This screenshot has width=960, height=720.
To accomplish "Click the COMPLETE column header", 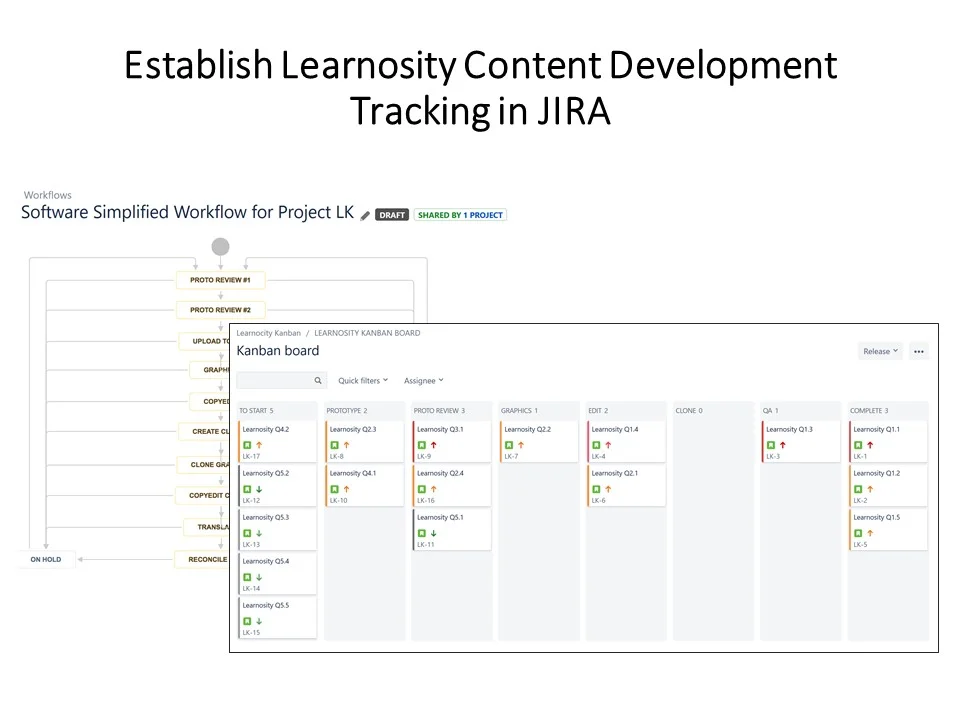I will pos(869,411).
